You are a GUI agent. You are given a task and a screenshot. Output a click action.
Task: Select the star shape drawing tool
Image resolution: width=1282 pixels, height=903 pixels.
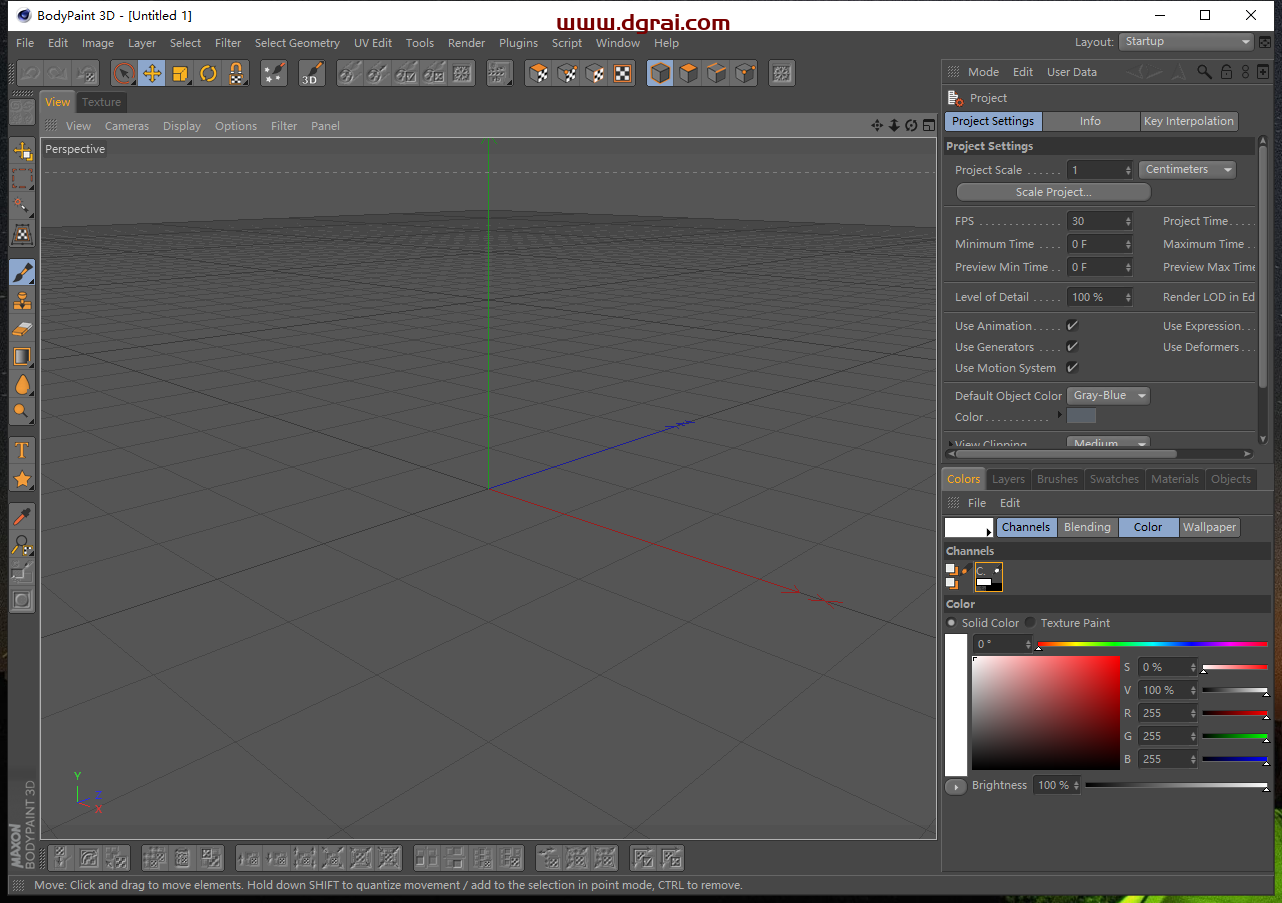[x=22, y=479]
